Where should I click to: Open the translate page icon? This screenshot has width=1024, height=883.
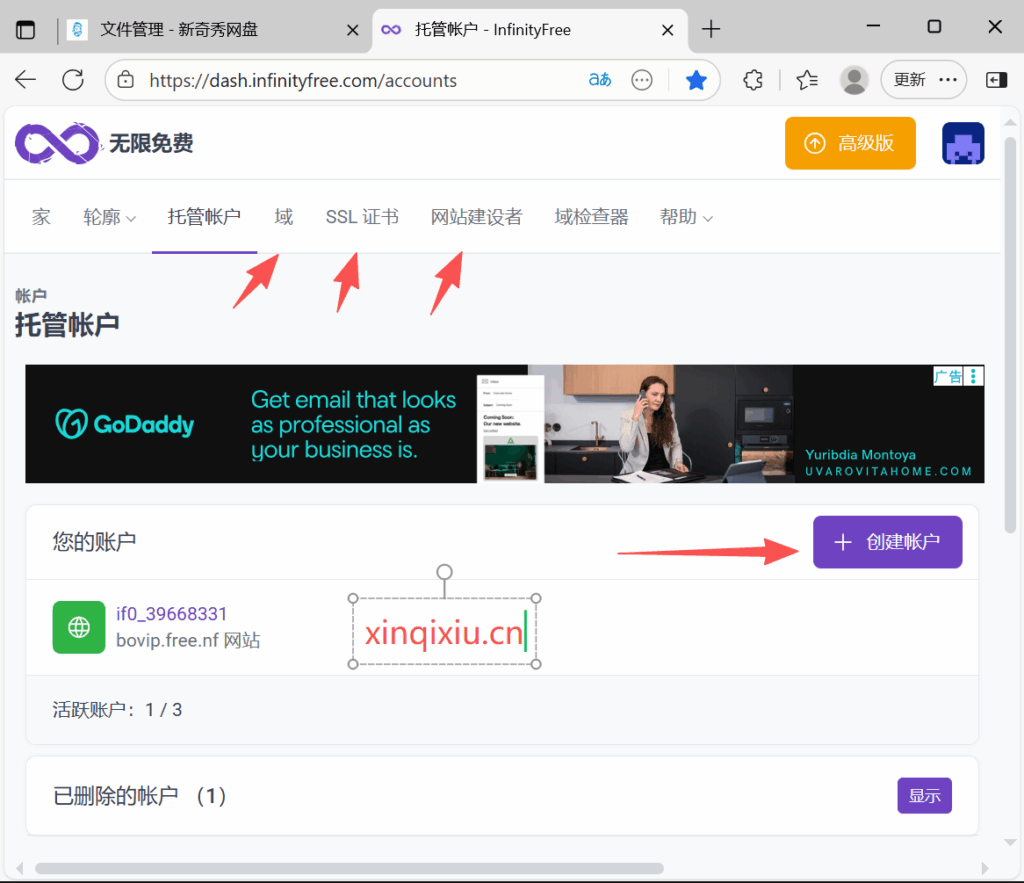click(x=600, y=80)
